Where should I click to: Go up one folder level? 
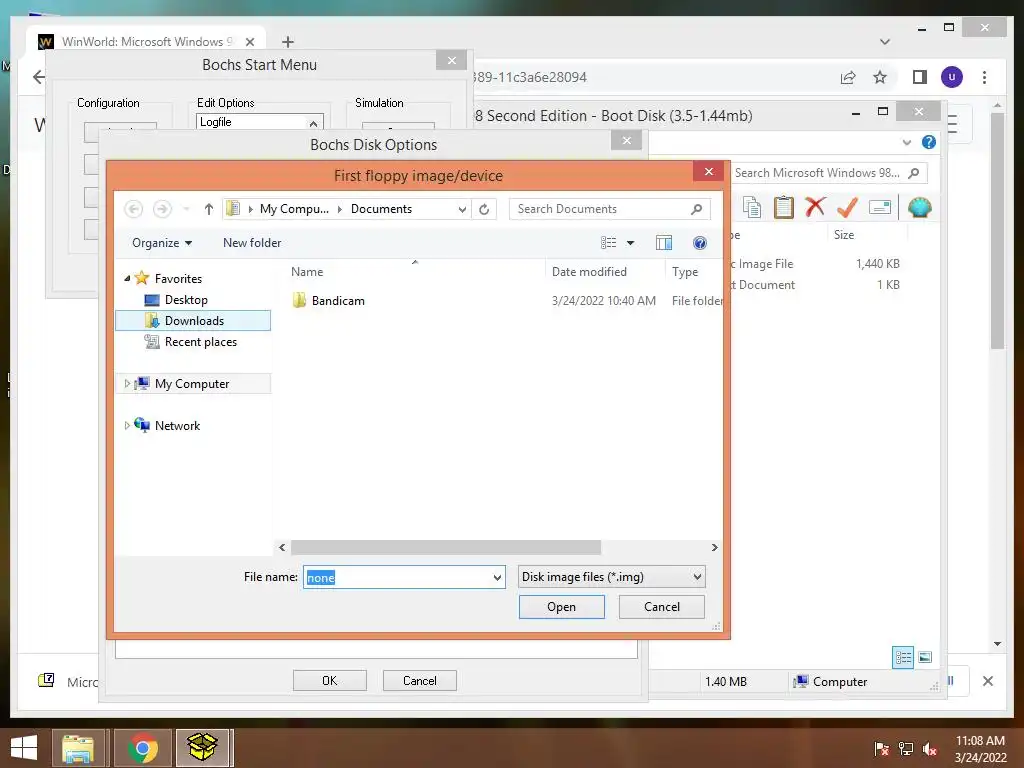coord(208,209)
